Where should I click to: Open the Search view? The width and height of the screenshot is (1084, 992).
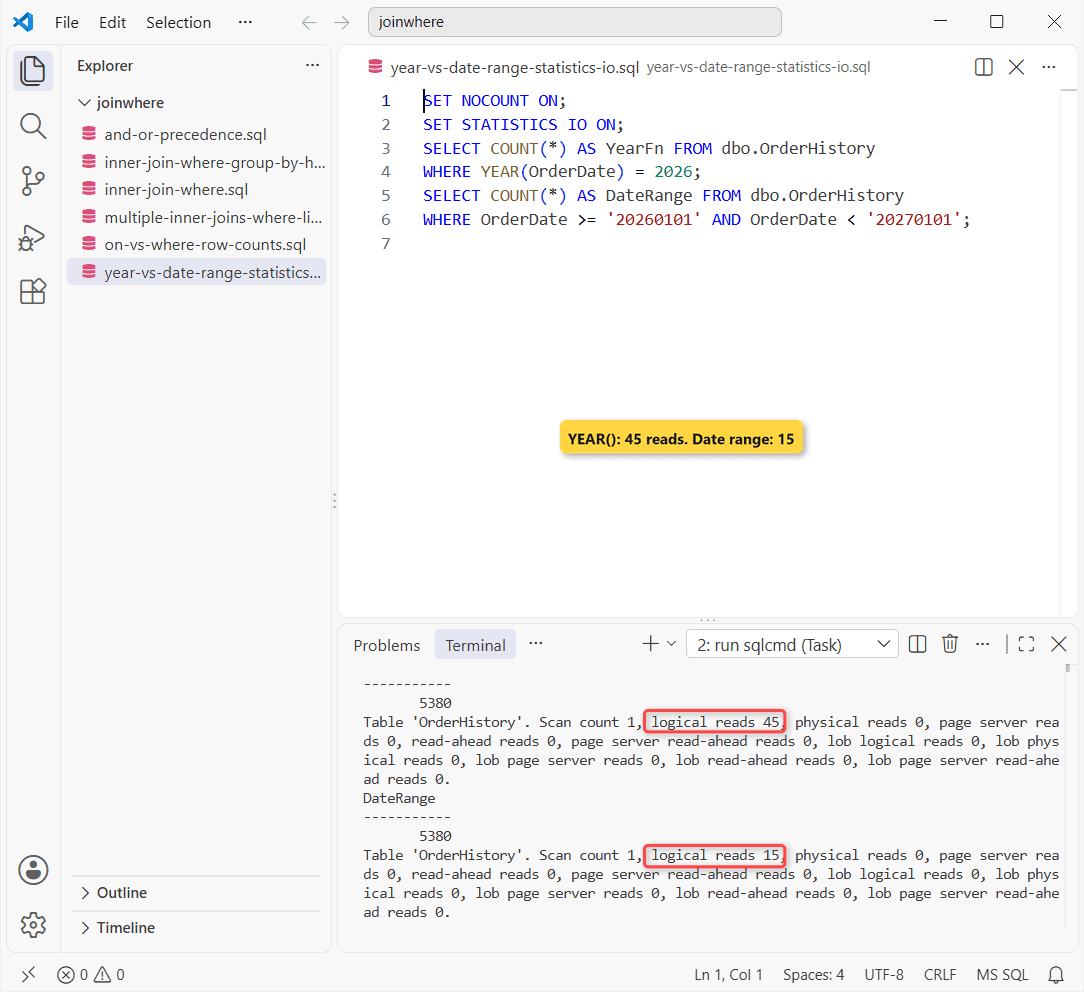coord(32,127)
